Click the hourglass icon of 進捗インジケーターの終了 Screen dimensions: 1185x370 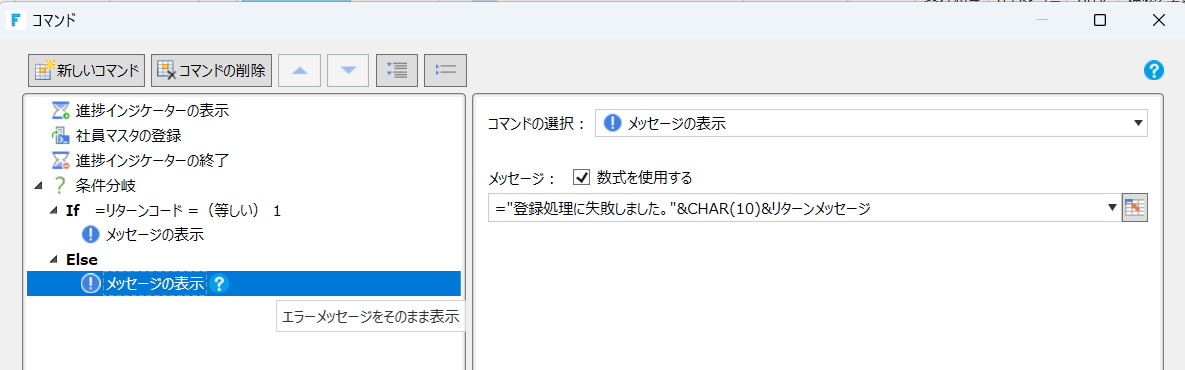(x=60, y=161)
